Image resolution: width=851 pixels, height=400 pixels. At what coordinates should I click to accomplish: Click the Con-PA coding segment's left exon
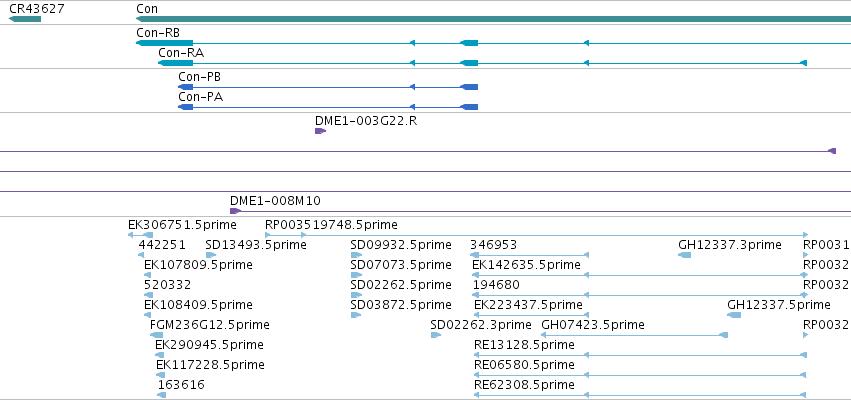pyautogui.click(x=186, y=107)
